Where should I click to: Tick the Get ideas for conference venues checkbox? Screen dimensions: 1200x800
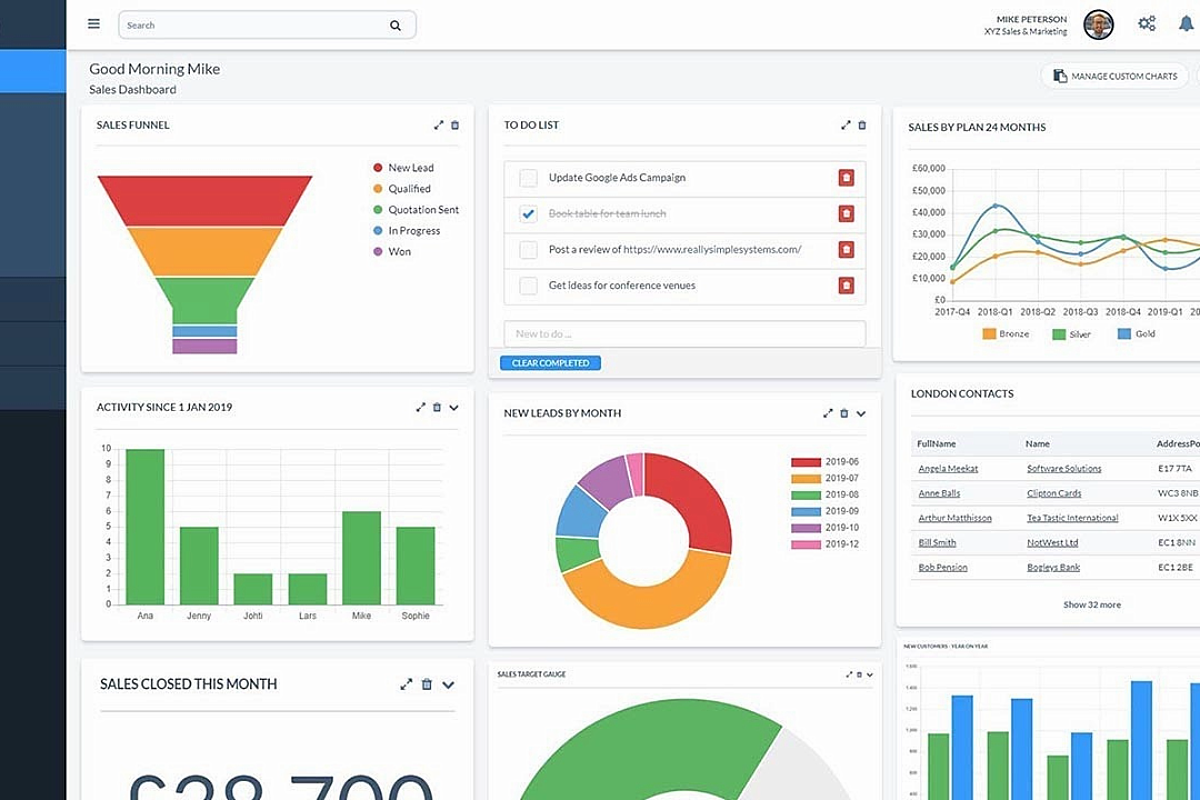[528, 286]
